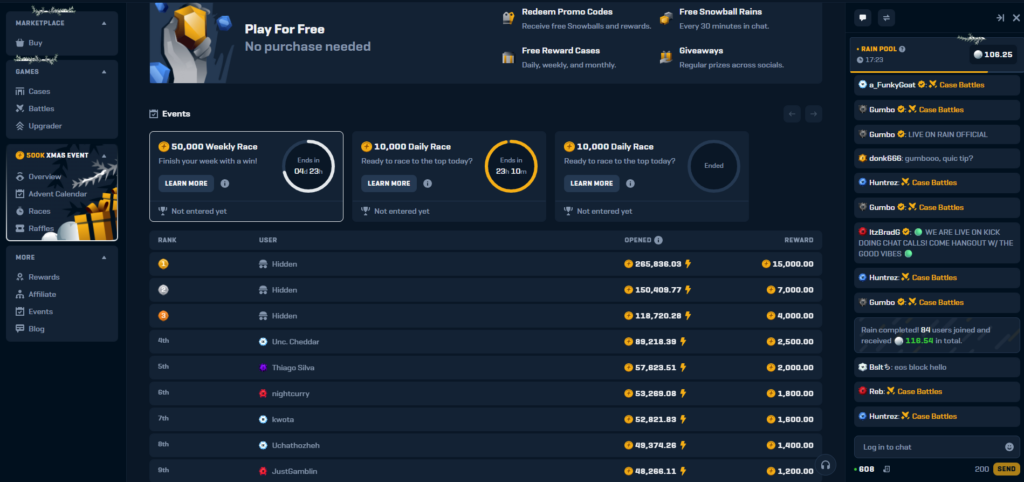Collapse the Marketplace sidebar section
Viewport: 1024px width, 482px height.
tap(104, 23)
